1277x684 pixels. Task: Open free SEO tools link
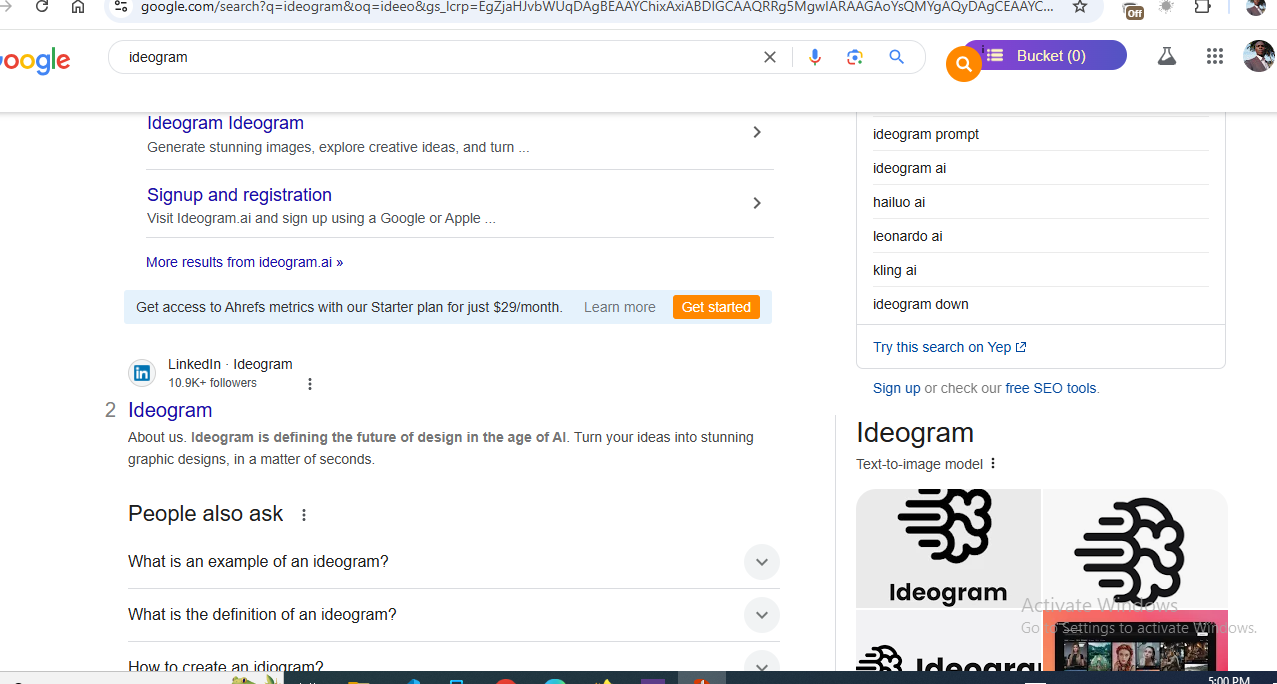(1051, 388)
